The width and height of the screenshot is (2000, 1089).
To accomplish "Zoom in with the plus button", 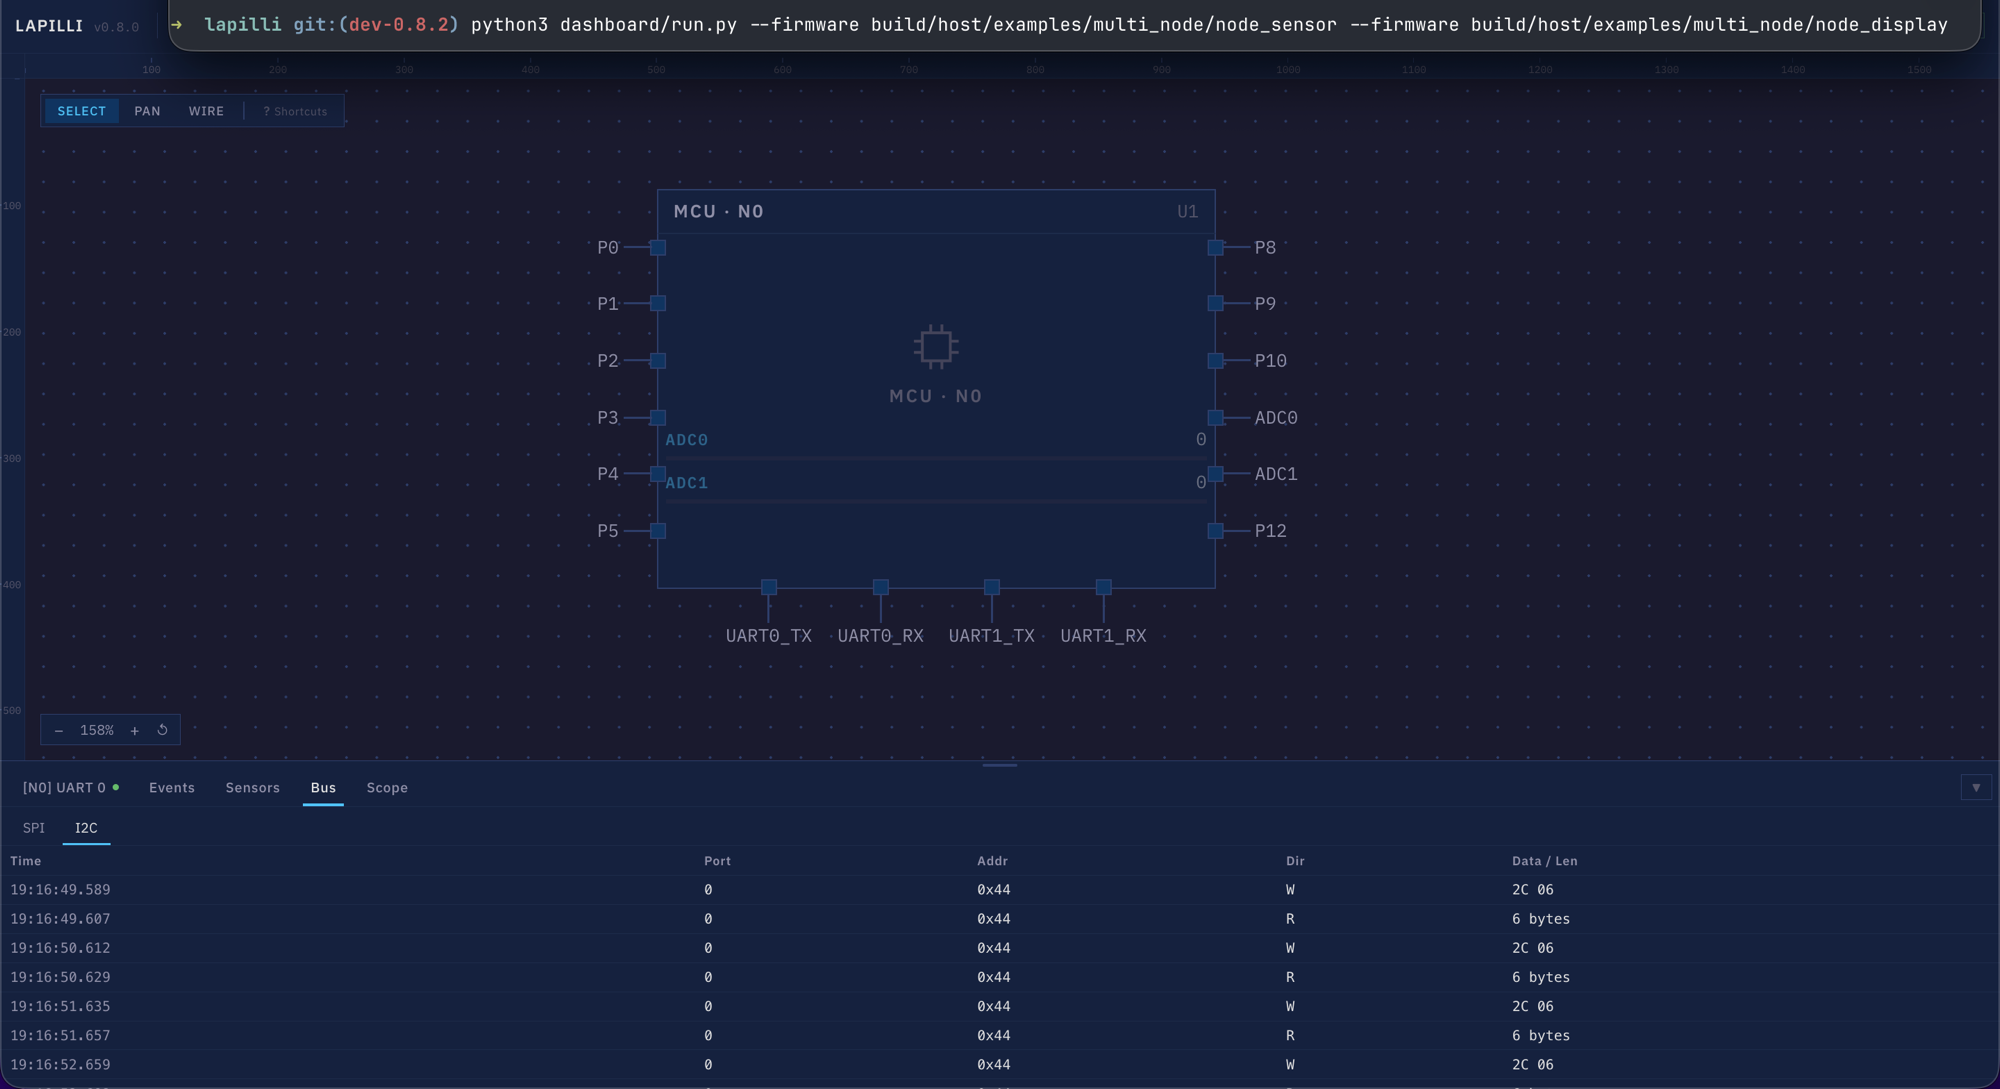I will 134,730.
